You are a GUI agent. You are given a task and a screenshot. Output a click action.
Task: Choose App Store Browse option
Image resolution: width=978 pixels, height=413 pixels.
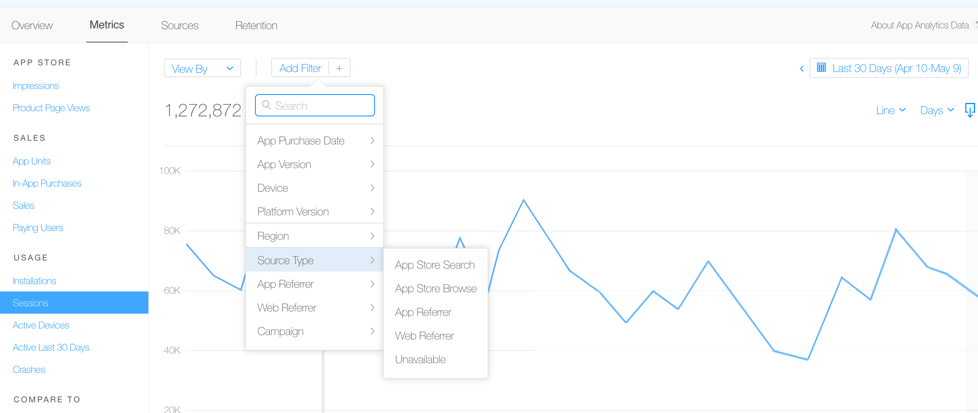point(435,289)
